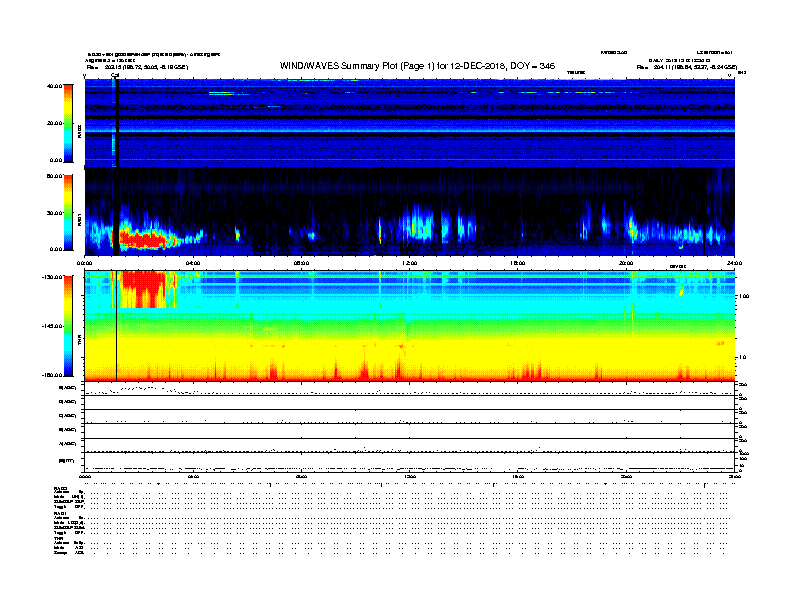
Task: Click the 20.00 label on RAD2 color scale
Action: tap(55, 123)
